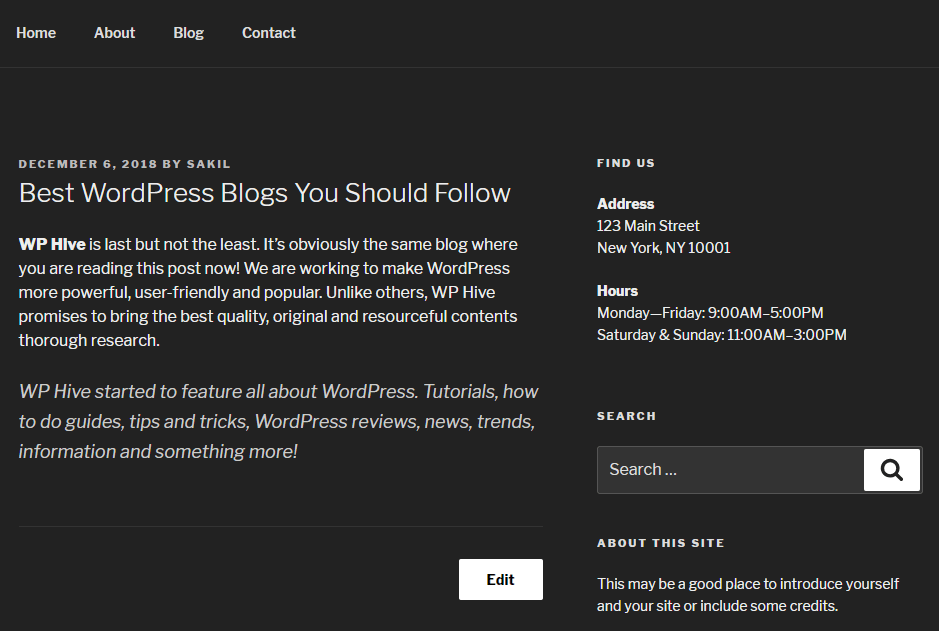Click the bold "WP Hive" text
The width and height of the screenshot is (939, 631).
point(52,244)
